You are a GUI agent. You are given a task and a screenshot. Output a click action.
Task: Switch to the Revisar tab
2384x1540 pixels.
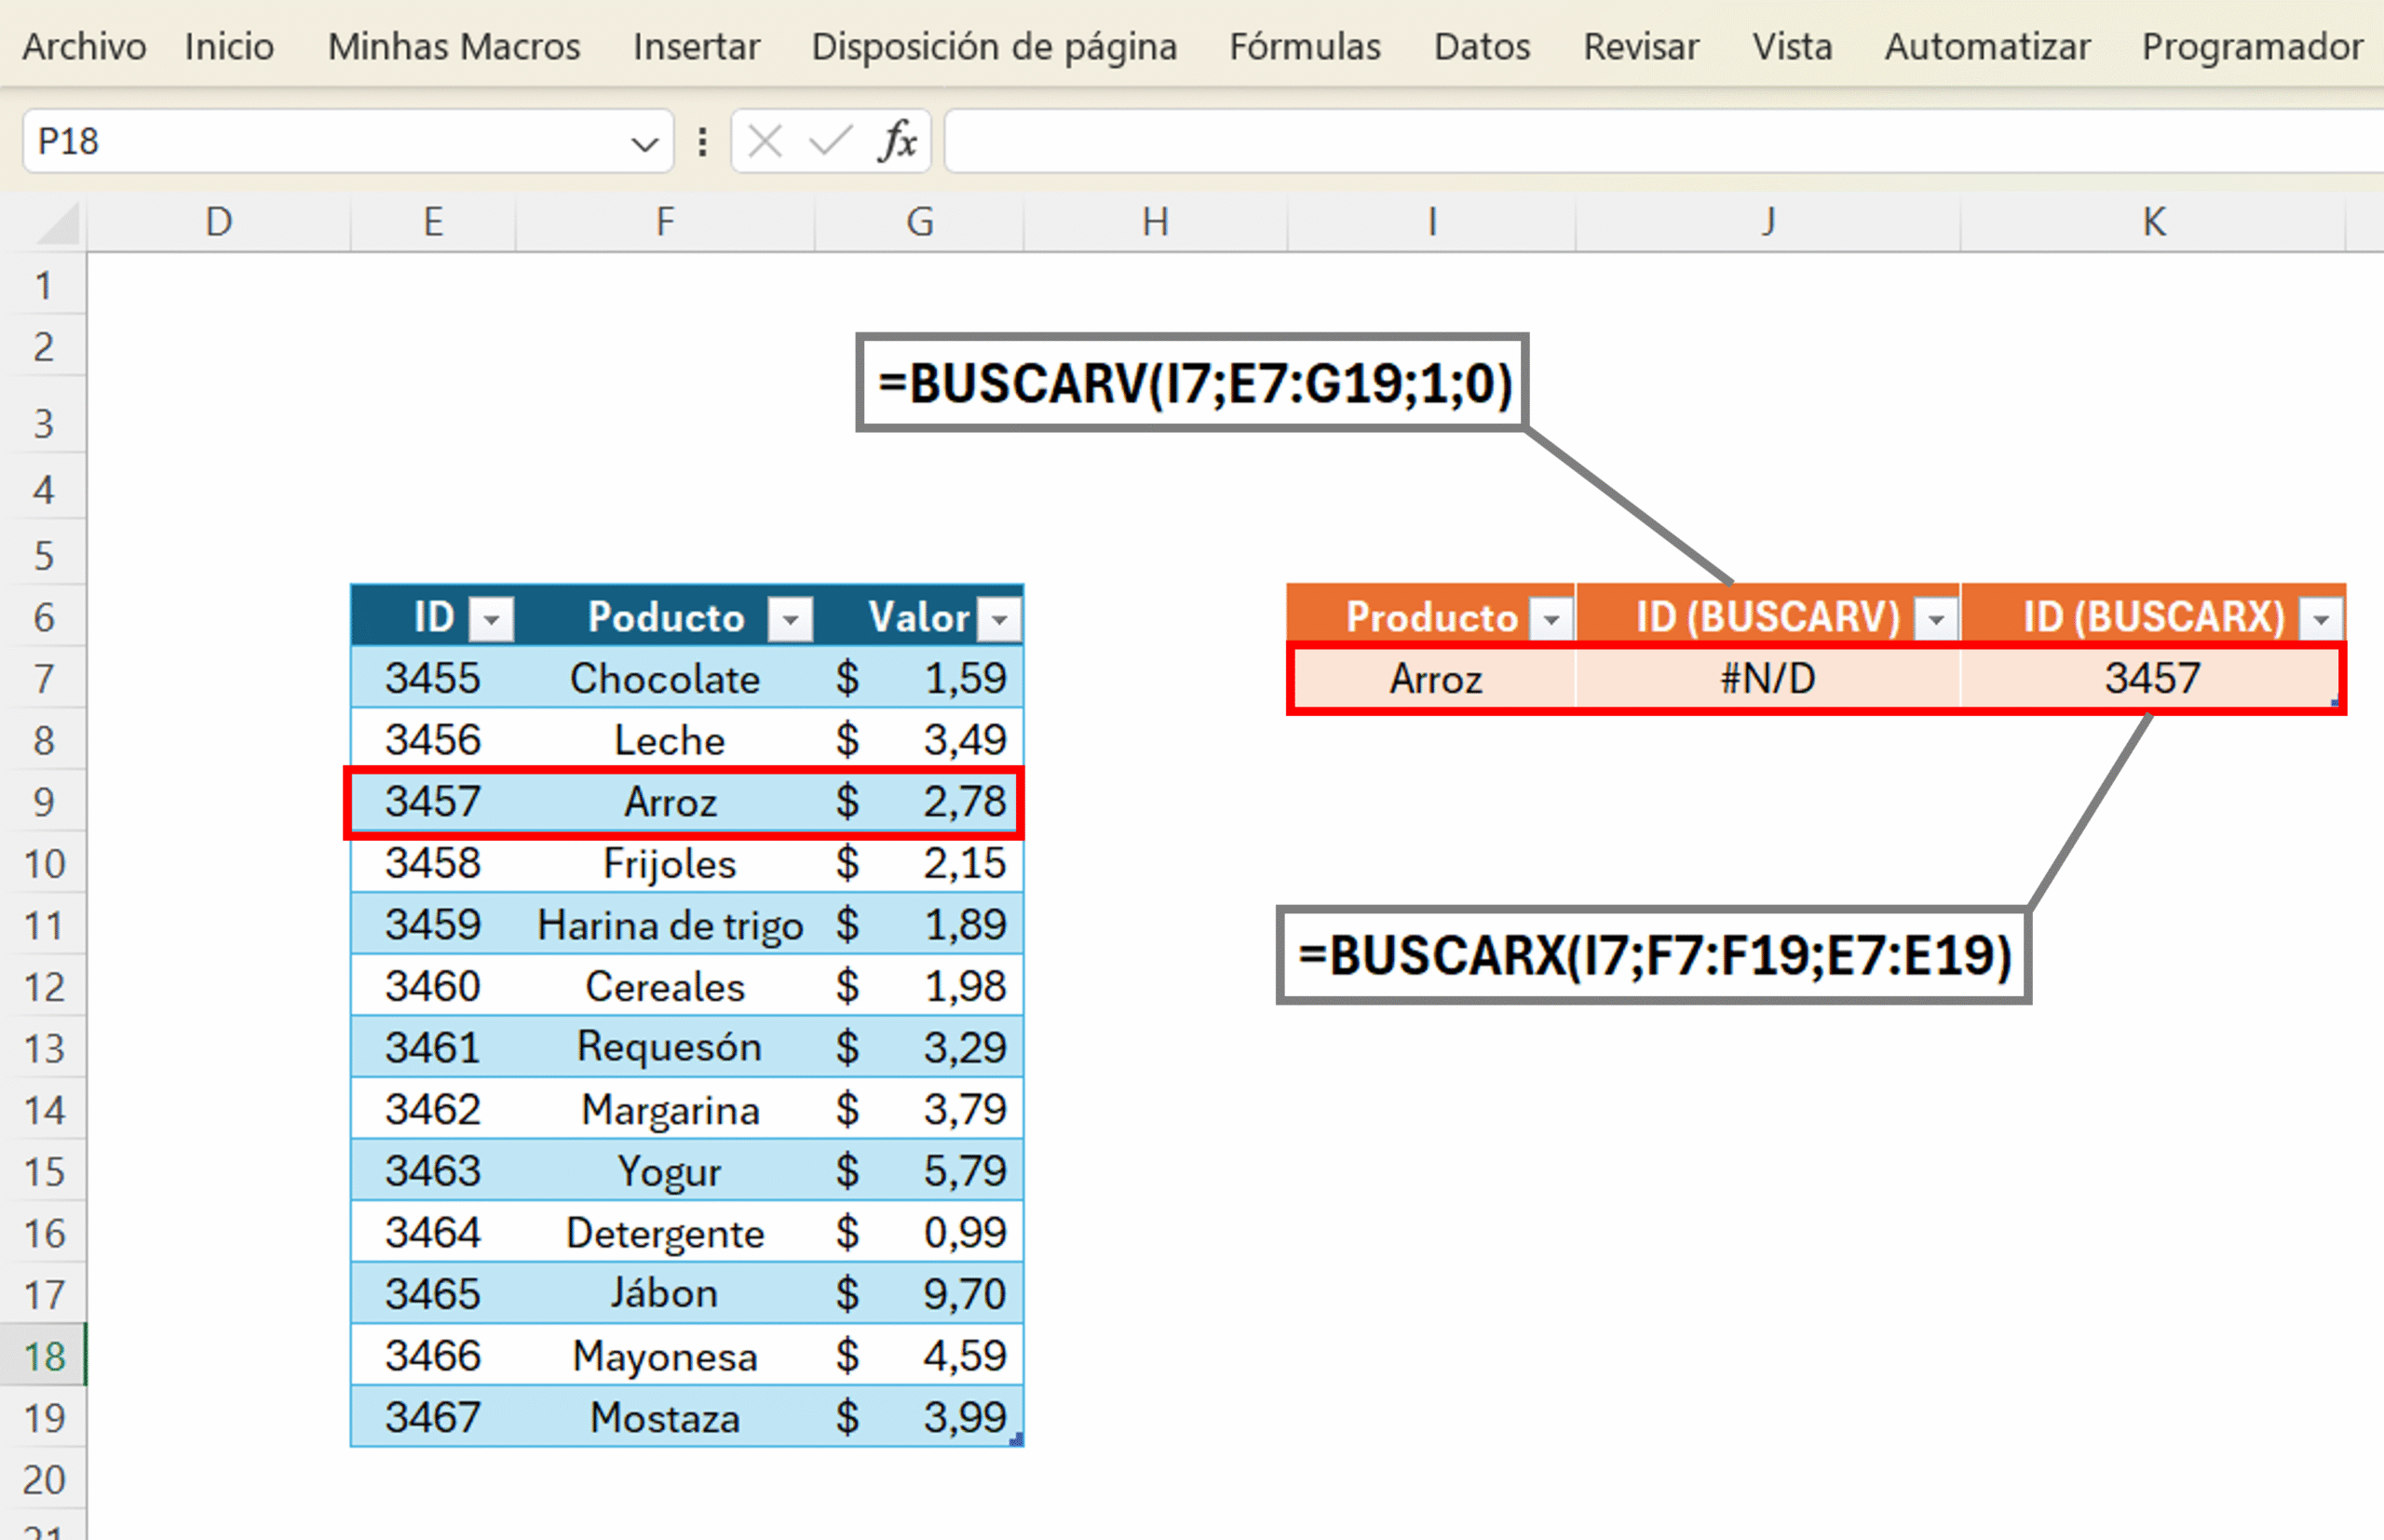click(x=1641, y=47)
